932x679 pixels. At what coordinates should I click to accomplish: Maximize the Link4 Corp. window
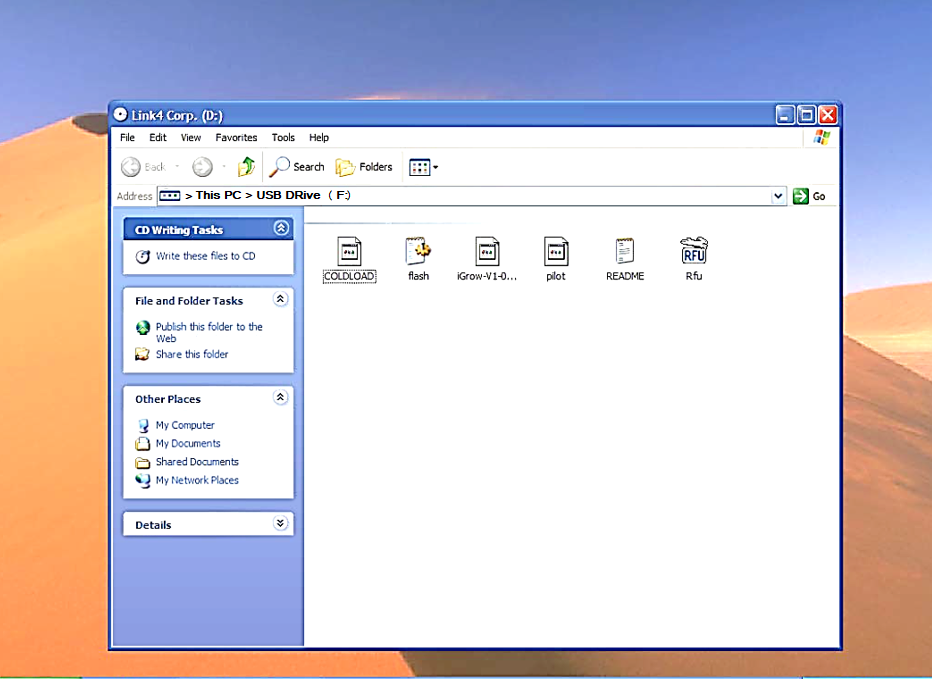click(x=807, y=115)
